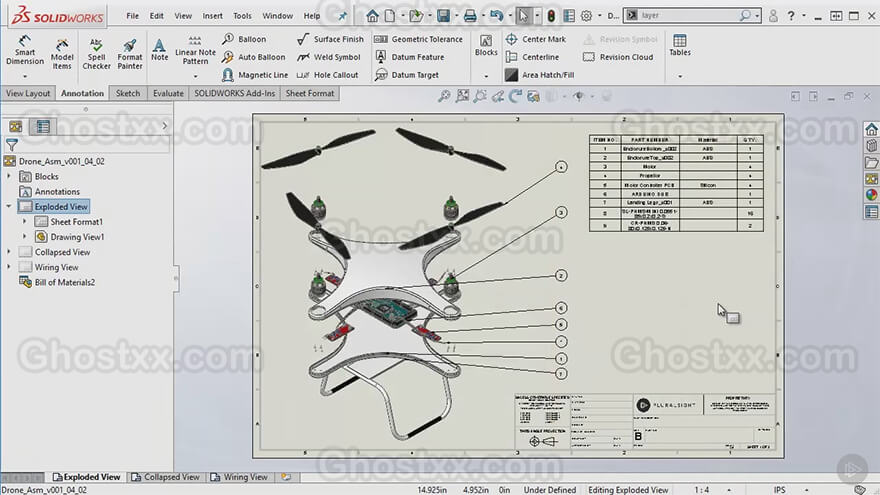The height and width of the screenshot is (495, 880).
Task: Open the Tools menu
Action: click(x=242, y=16)
